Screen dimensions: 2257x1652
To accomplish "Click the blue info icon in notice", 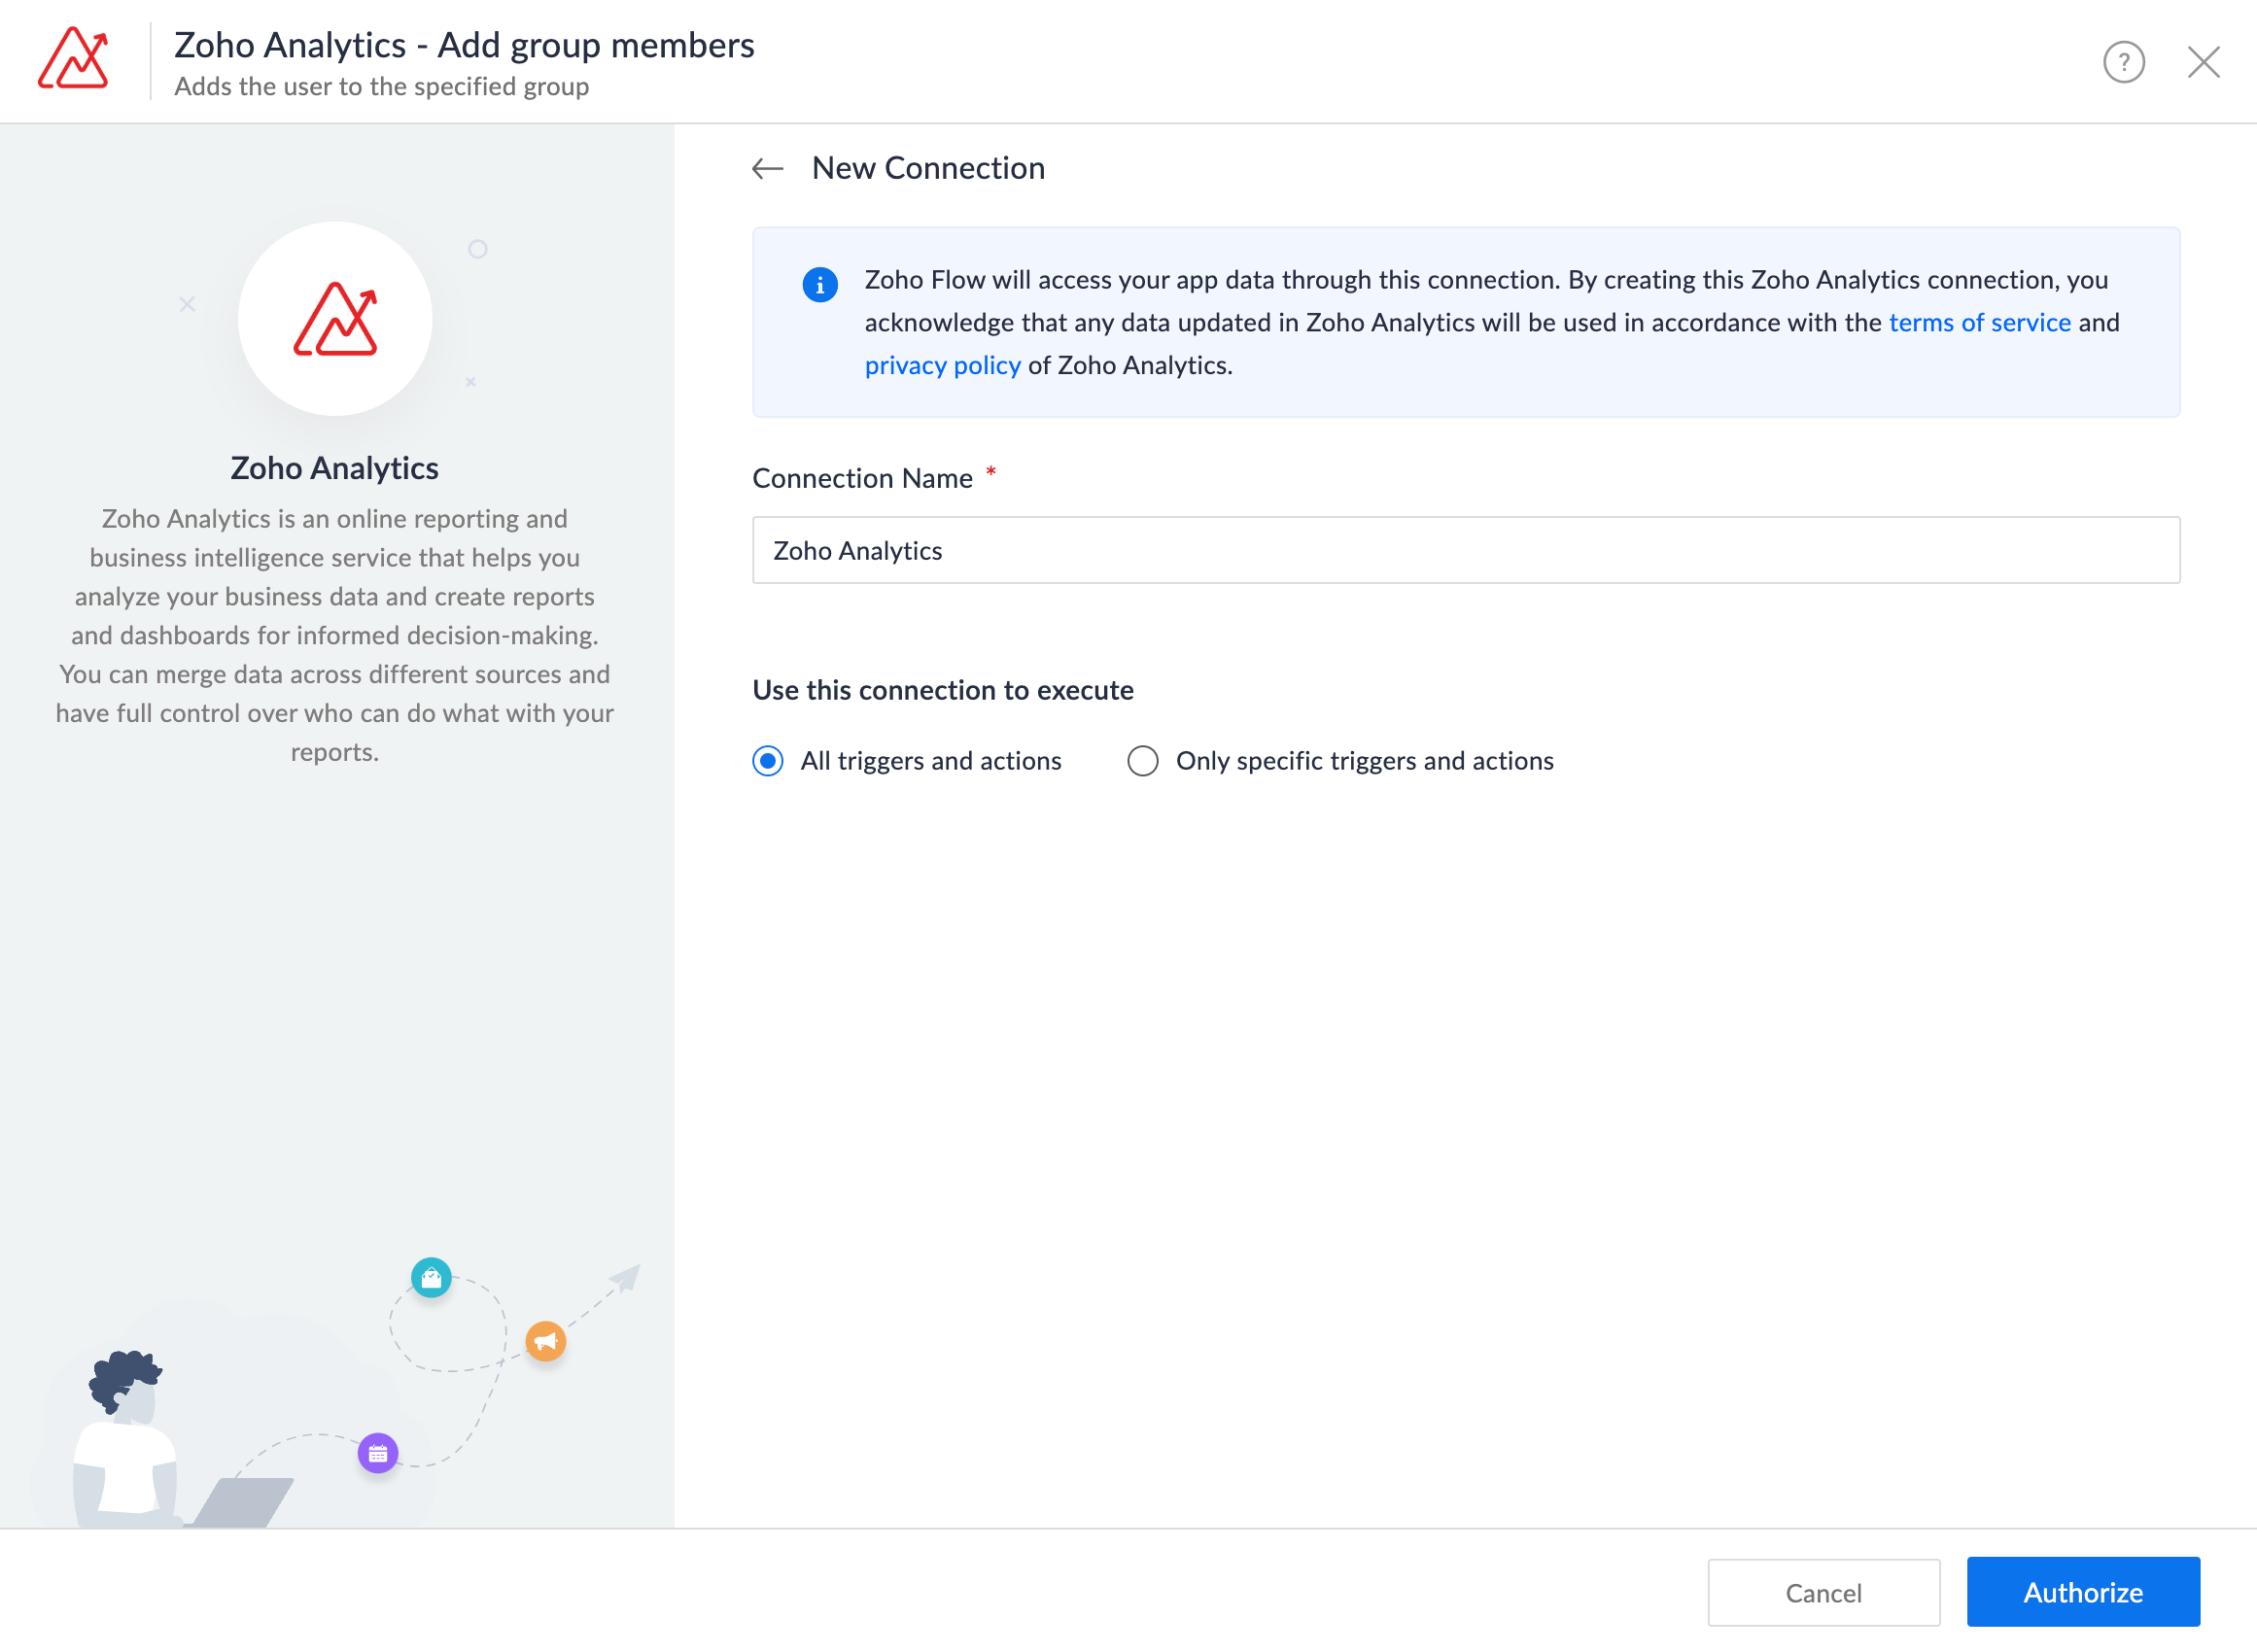I will [820, 285].
